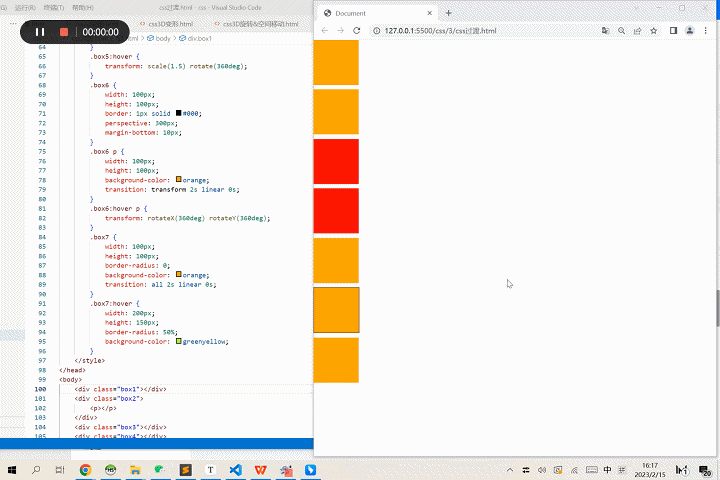Viewport: 720px width, 480px height.
Task: Open Chrome profile avatar
Action: tap(690, 31)
